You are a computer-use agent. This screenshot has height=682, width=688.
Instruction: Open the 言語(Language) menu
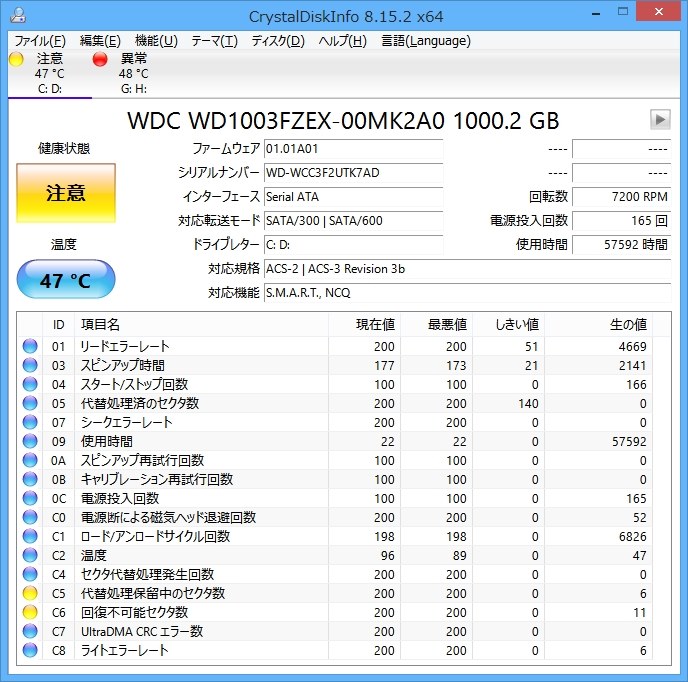click(426, 41)
